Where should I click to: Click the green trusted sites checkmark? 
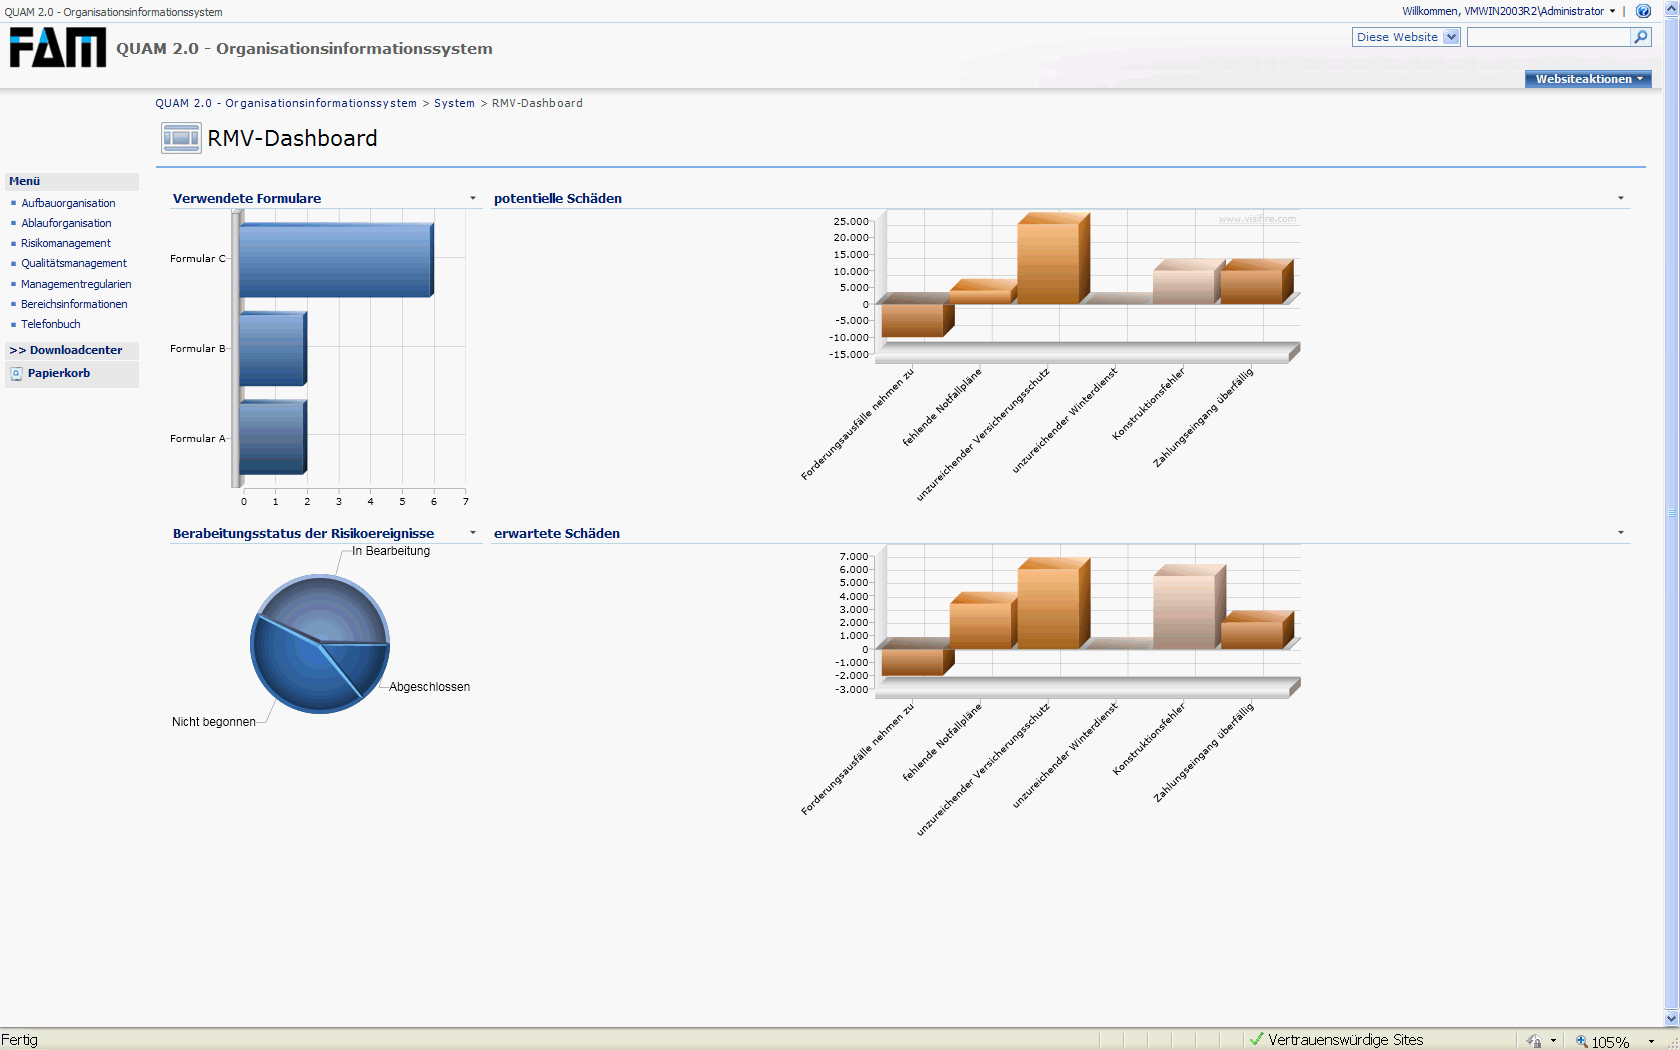coord(1257,1040)
